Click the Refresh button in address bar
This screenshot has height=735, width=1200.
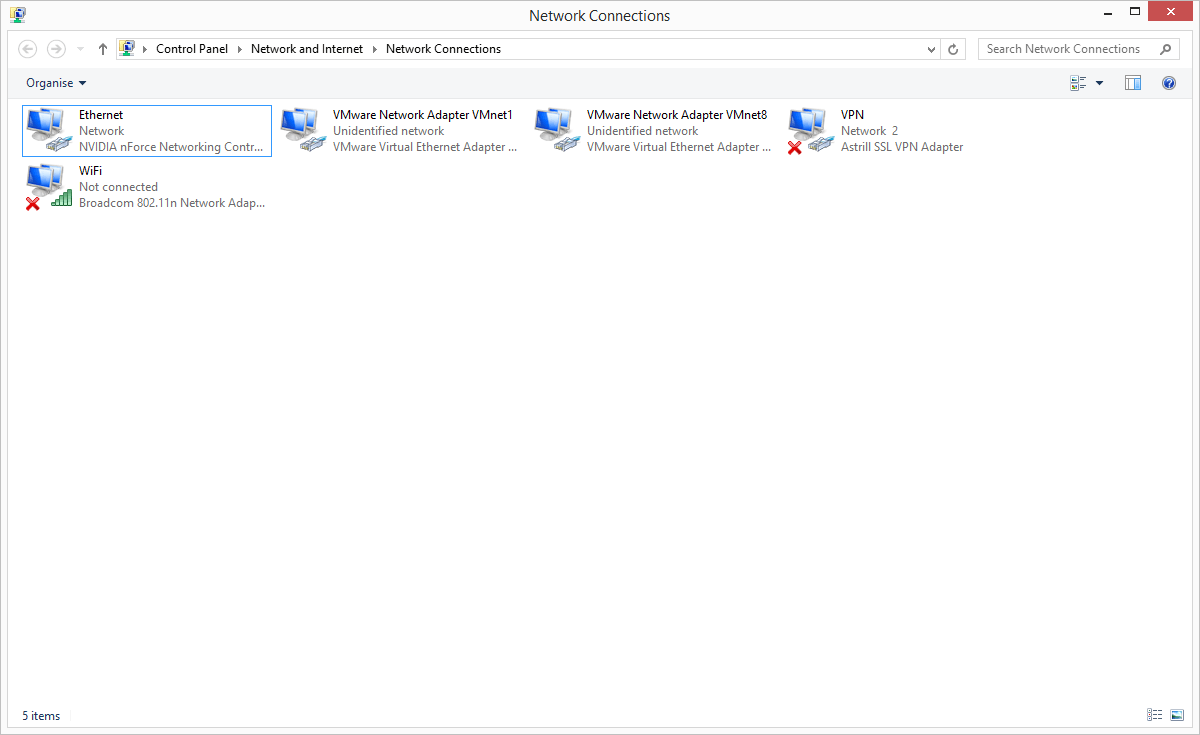coord(953,49)
